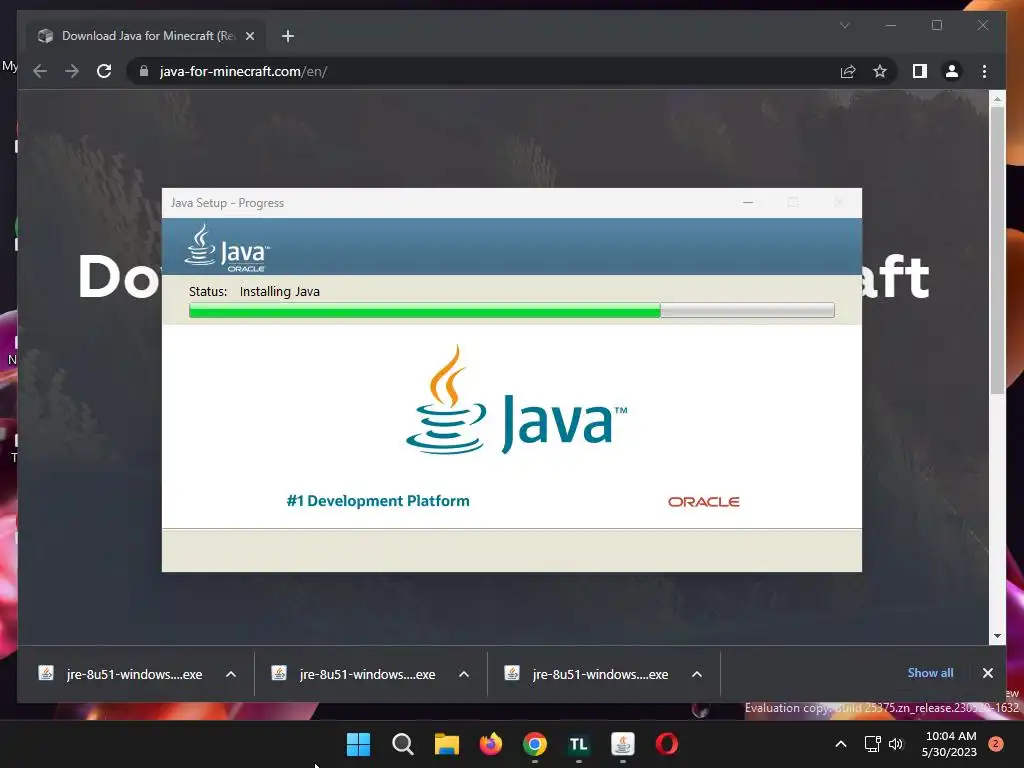Click the 'Installing Java' status text
This screenshot has height=768, width=1024.
[x=280, y=291]
